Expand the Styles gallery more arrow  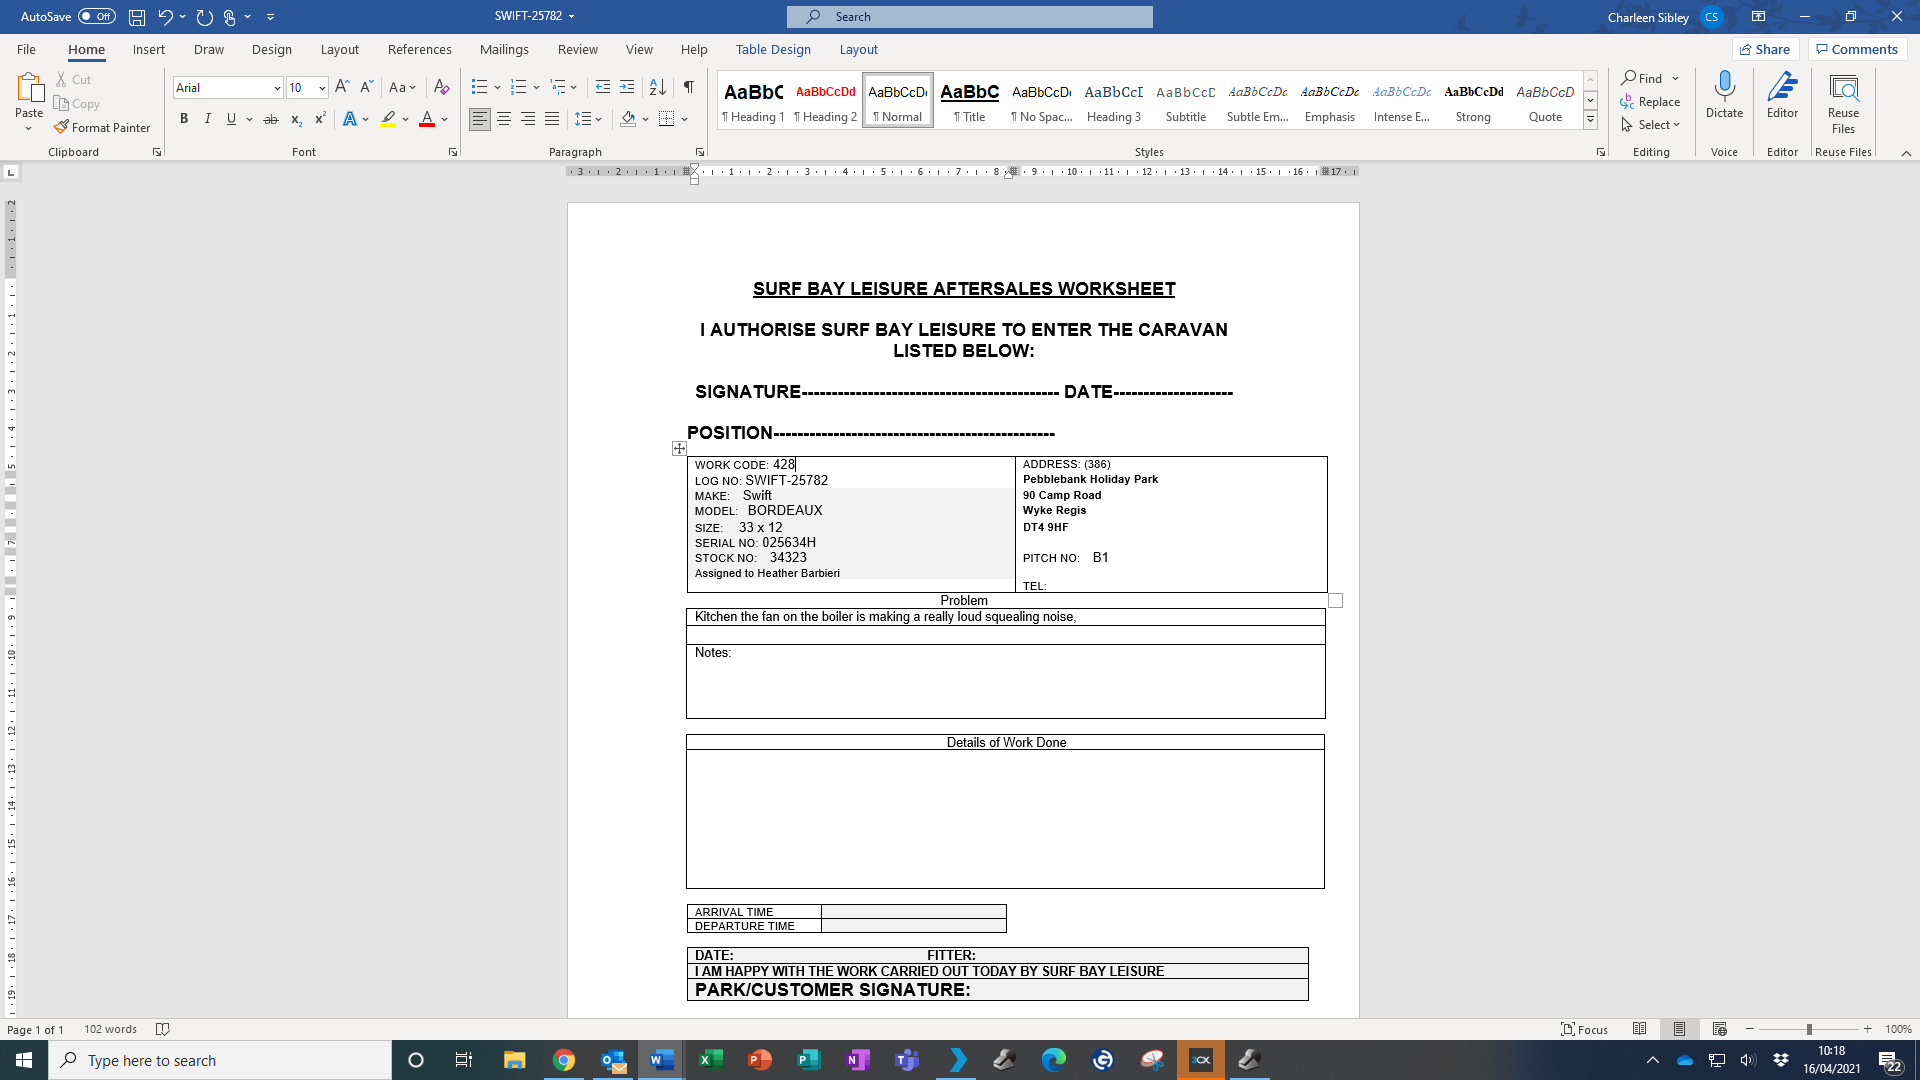click(1590, 120)
